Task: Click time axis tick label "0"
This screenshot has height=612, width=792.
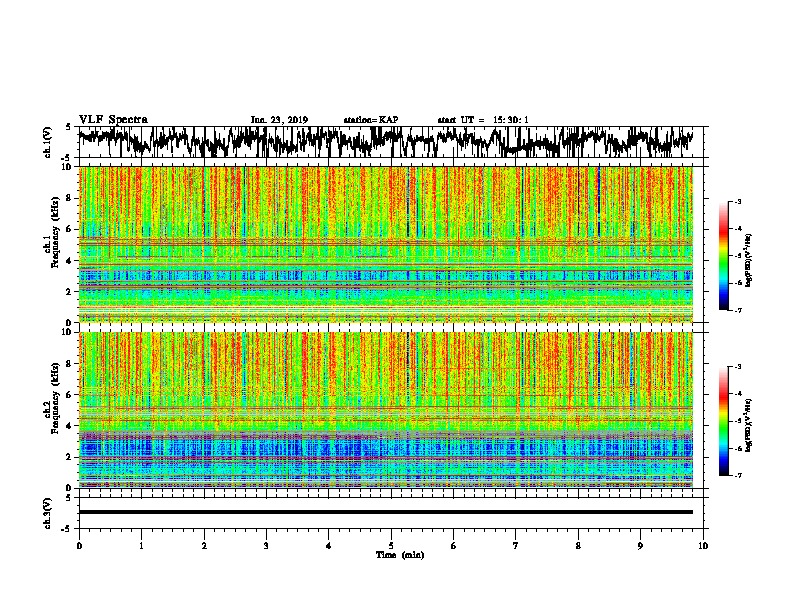Action: point(79,546)
